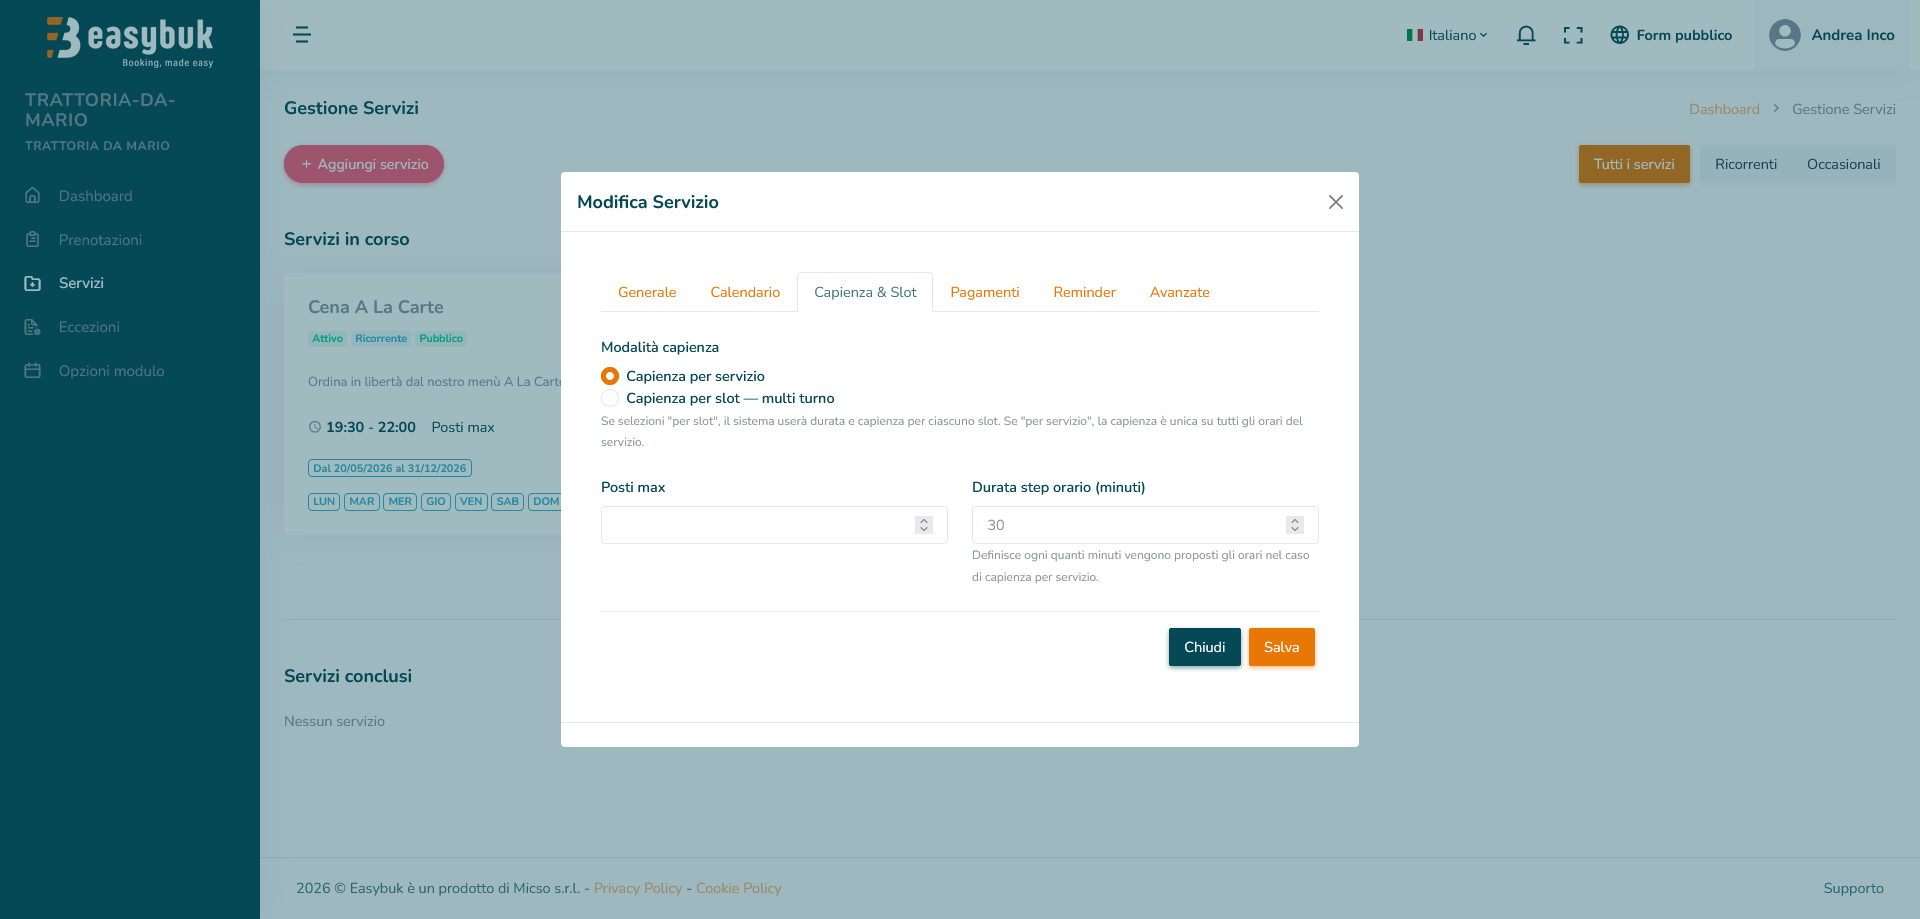The width and height of the screenshot is (1920, 919).
Task: Toggle the hamburger sidebar menu icon
Action: [302, 35]
